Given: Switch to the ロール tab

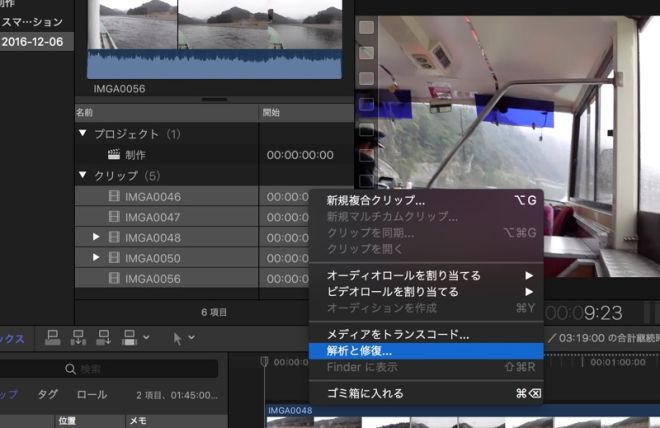Looking at the screenshot, I should point(92,394).
